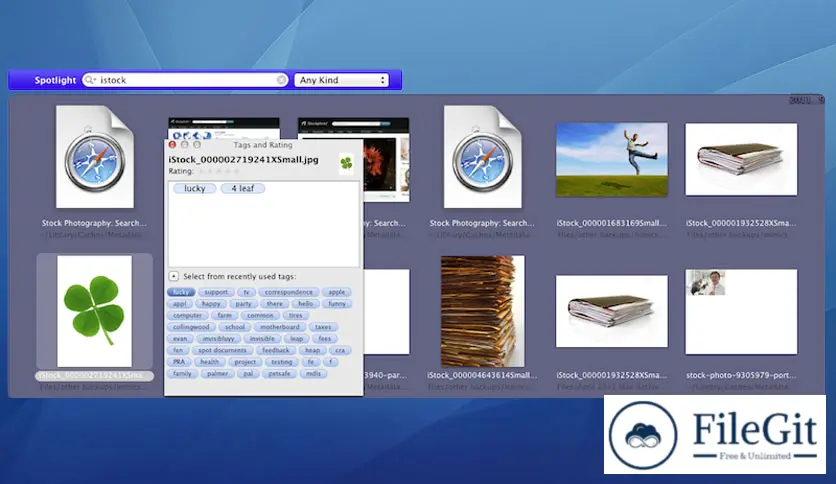
Task: Minimize the Tags and Rating window
Action: click(184, 144)
